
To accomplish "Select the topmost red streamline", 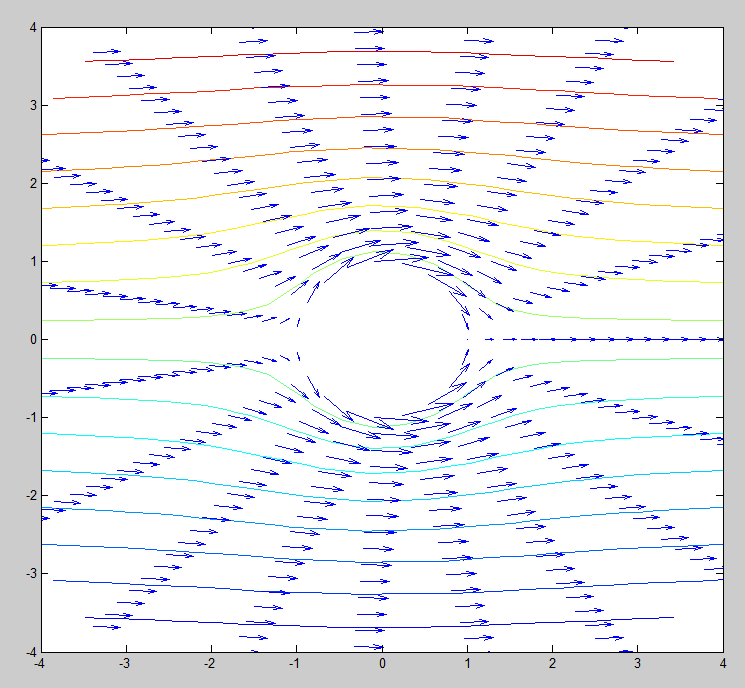I will pos(380,52).
